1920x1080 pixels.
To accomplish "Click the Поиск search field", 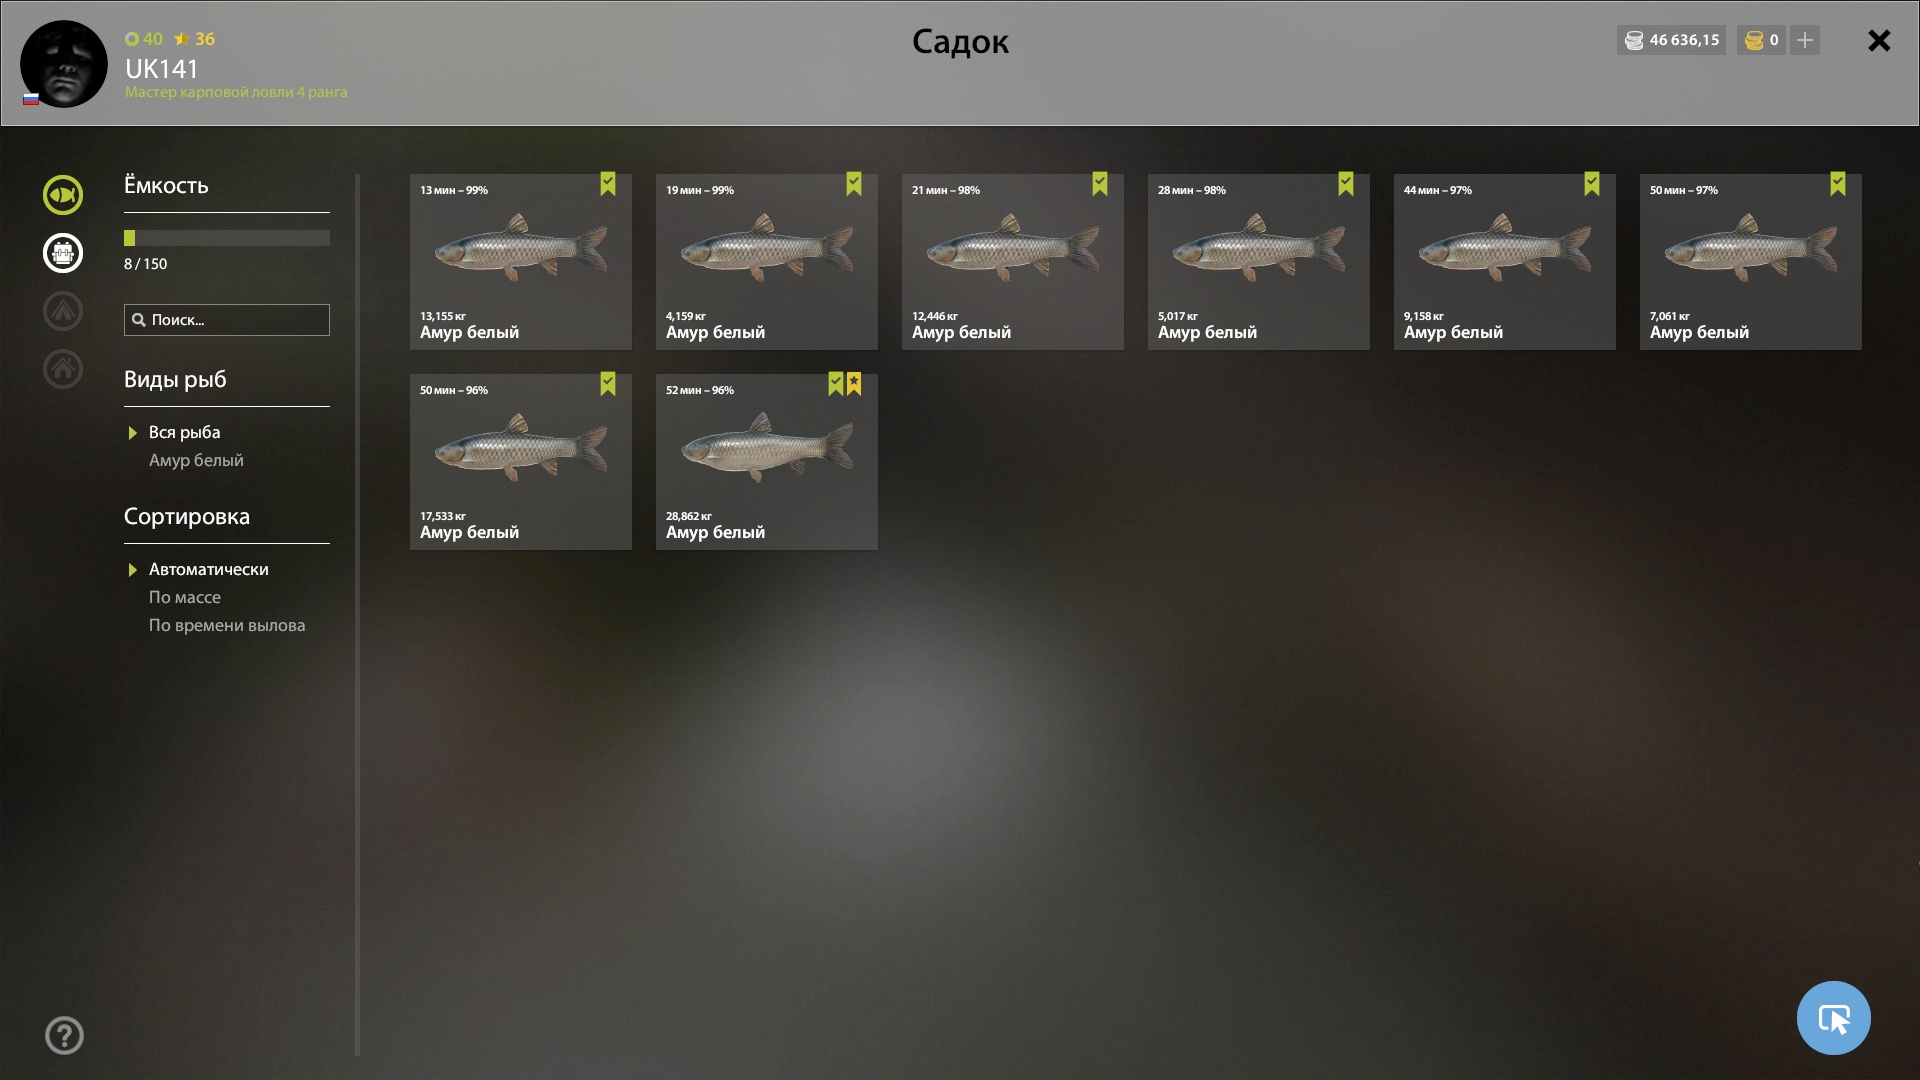I will (x=227, y=320).
